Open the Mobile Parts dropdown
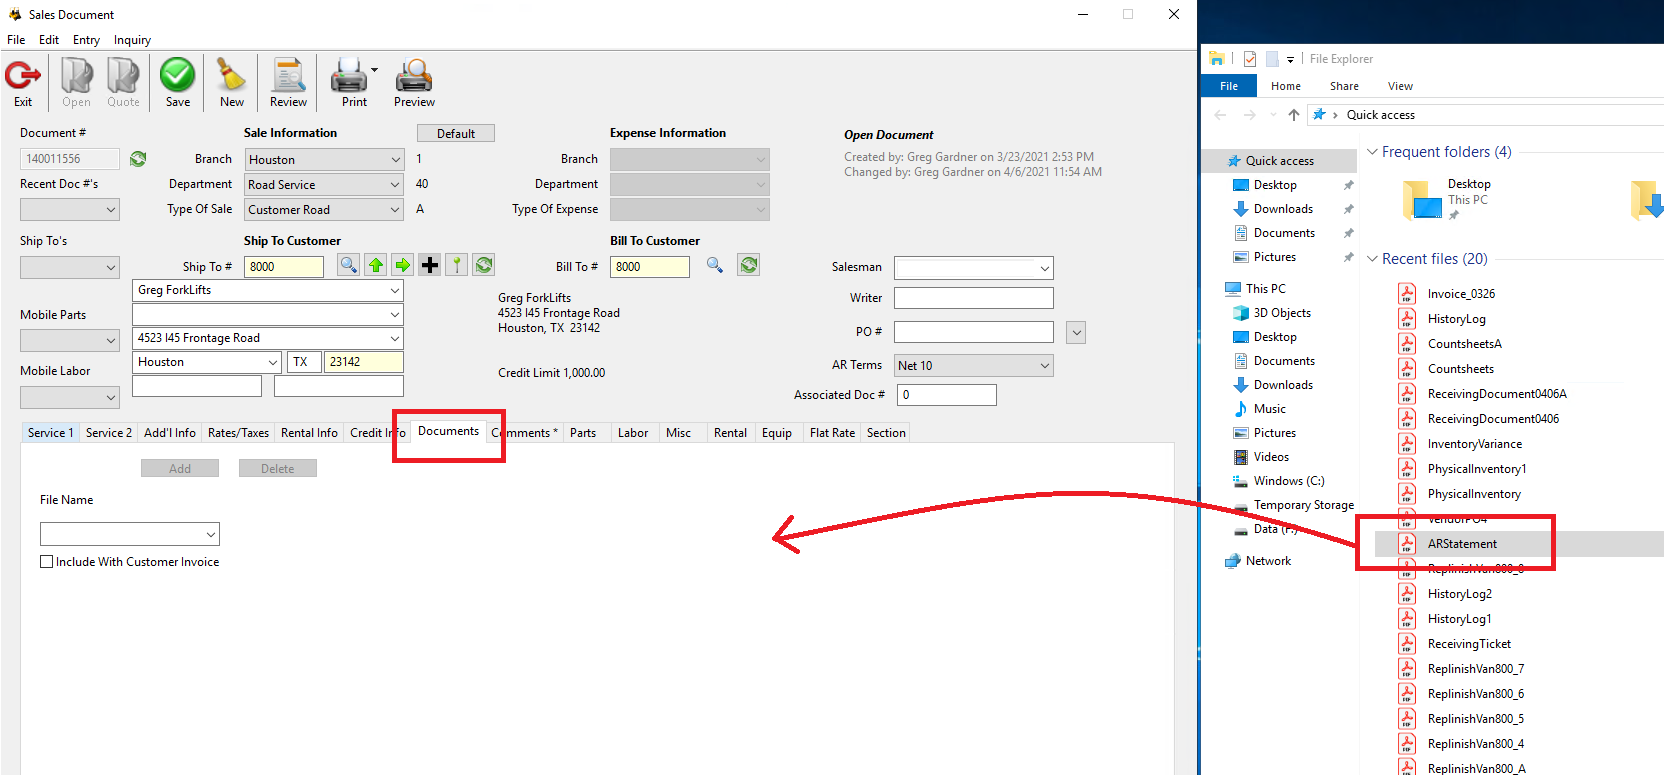Image resolution: width=1674 pixels, height=775 pixels. (111, 341)
